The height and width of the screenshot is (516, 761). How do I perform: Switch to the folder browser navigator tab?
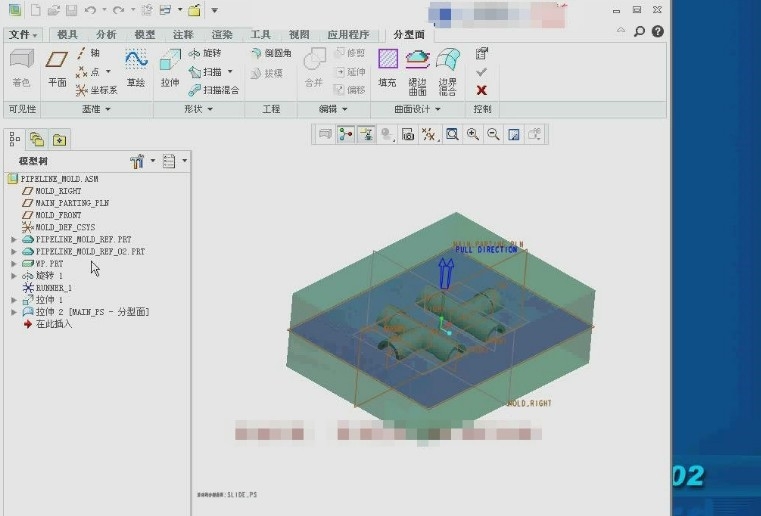37,140
